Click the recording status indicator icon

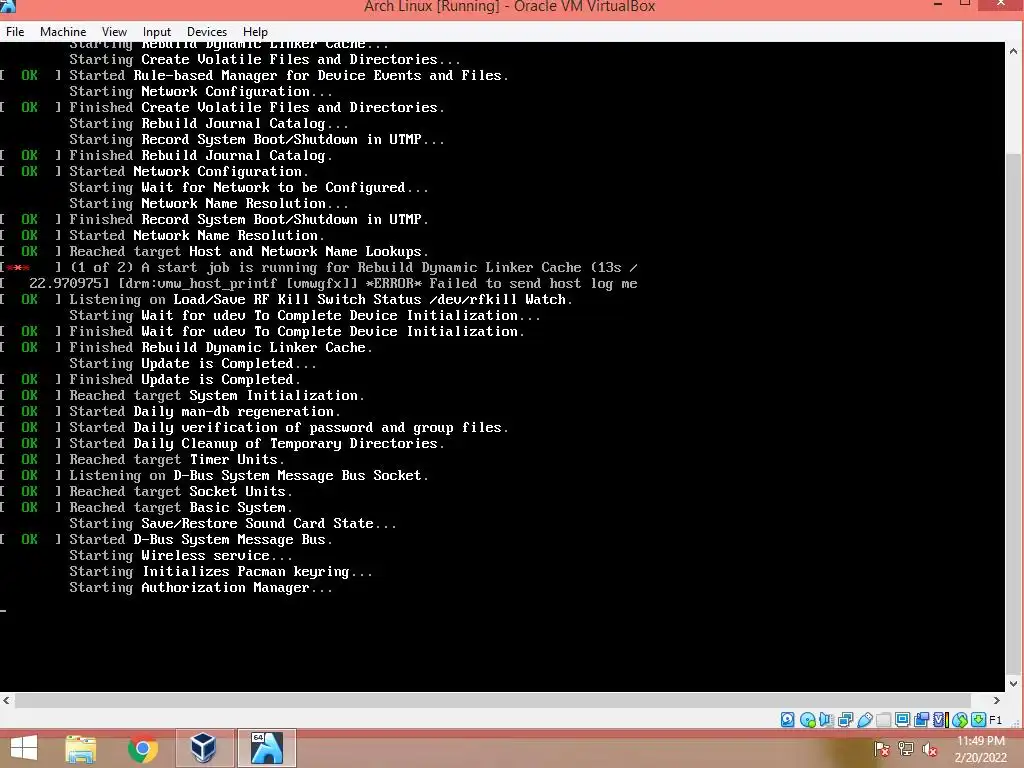[921, 720]
